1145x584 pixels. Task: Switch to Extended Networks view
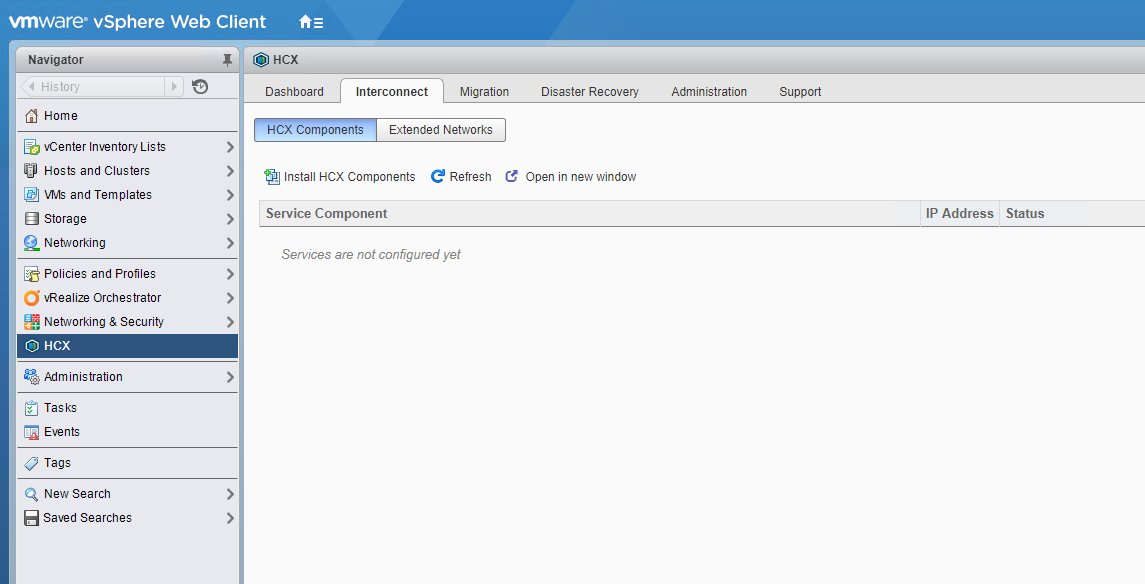(440, 130)
